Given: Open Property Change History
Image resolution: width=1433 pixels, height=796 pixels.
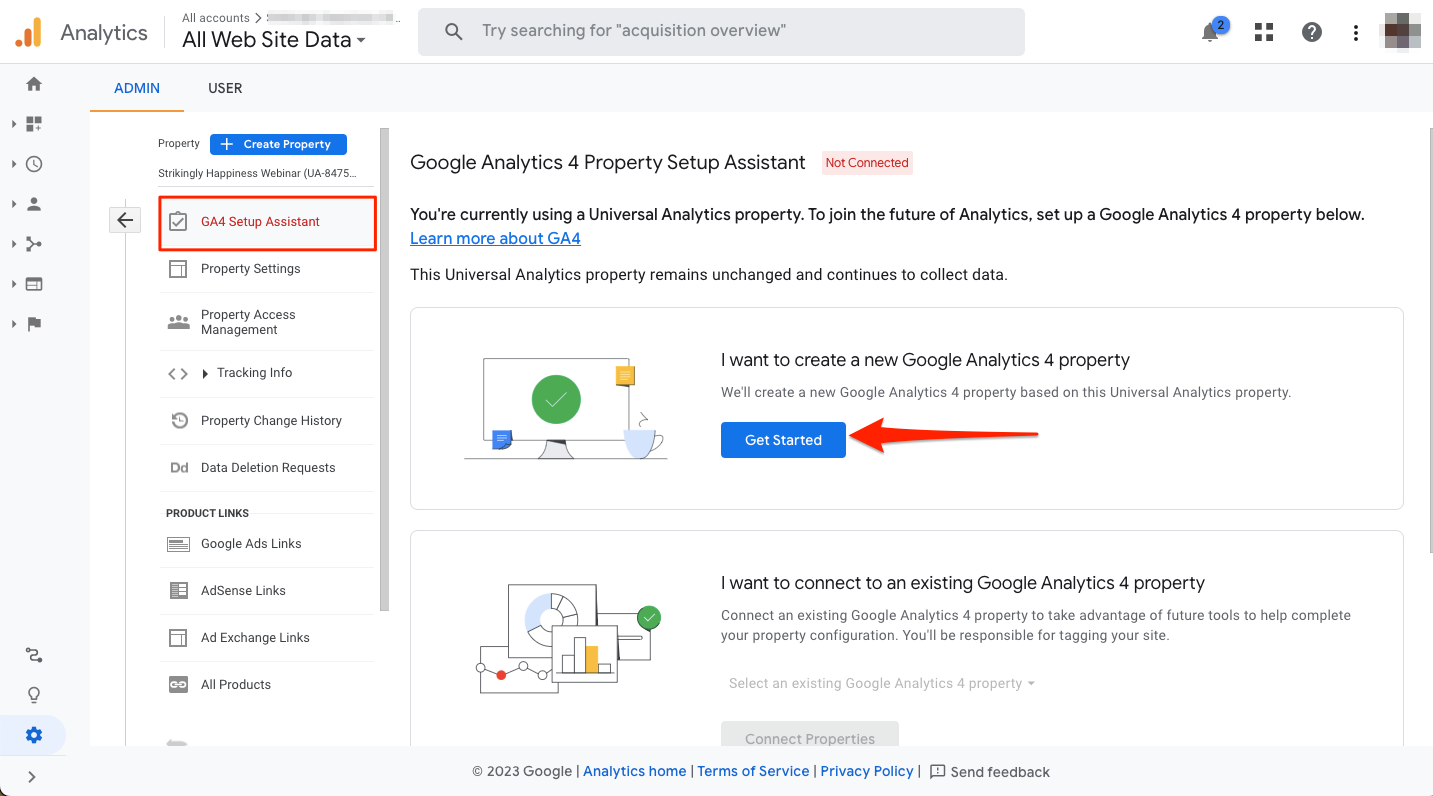Looking at the screenshot, I should [x=267, y=421].
